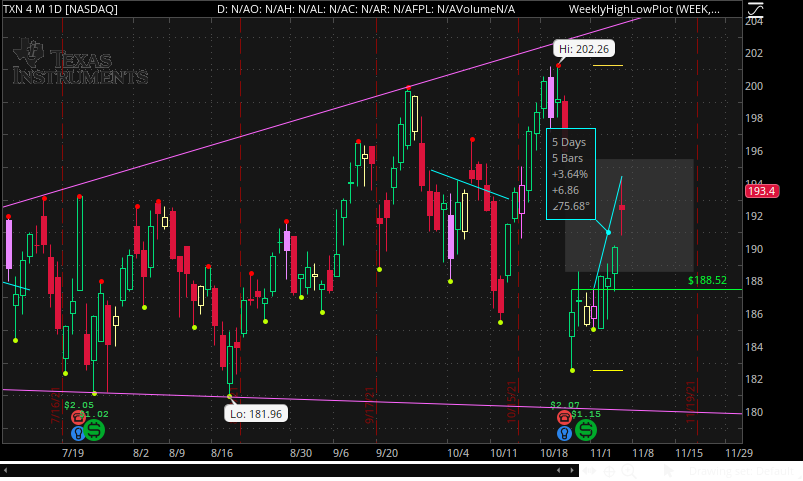
Task: Click the faint pan tool icon
Action: [589, 470]
